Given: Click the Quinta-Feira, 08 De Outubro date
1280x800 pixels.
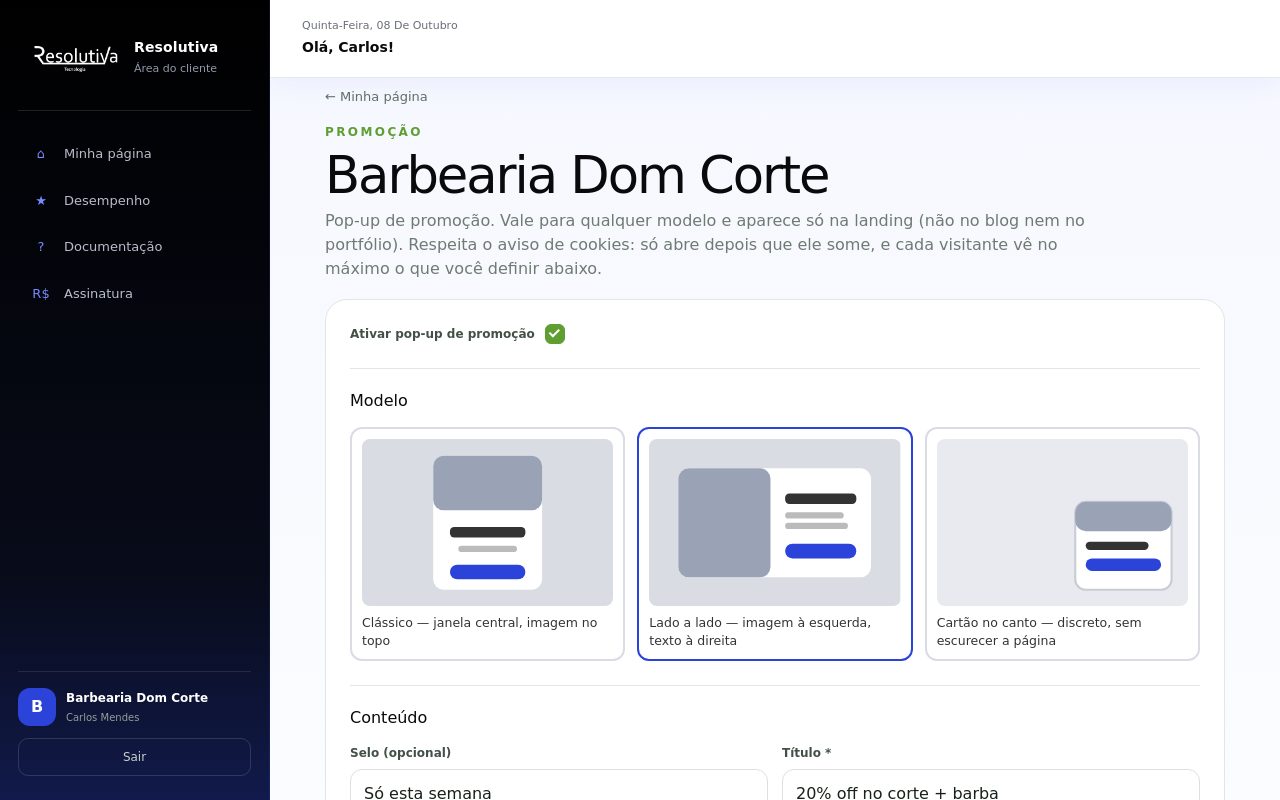Looking at the screenshot, I should (x=380, y=25).
